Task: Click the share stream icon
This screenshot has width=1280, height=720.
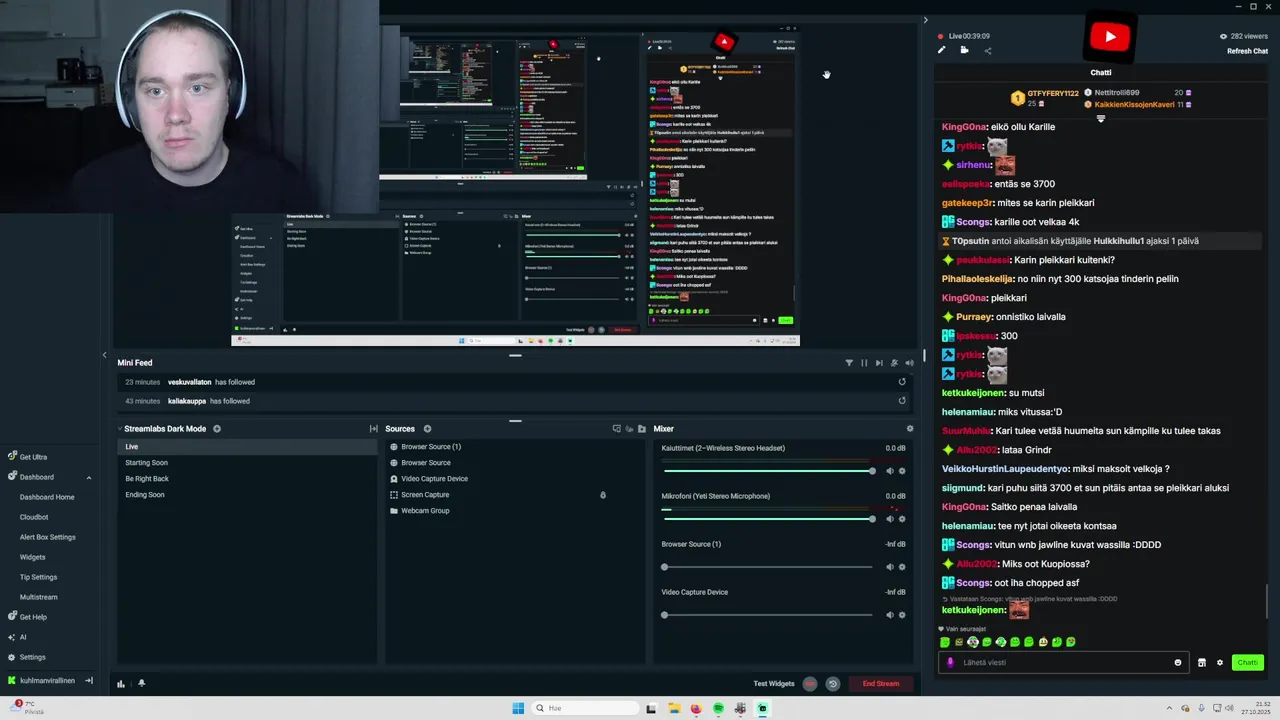Action: [x=988, y=50]
